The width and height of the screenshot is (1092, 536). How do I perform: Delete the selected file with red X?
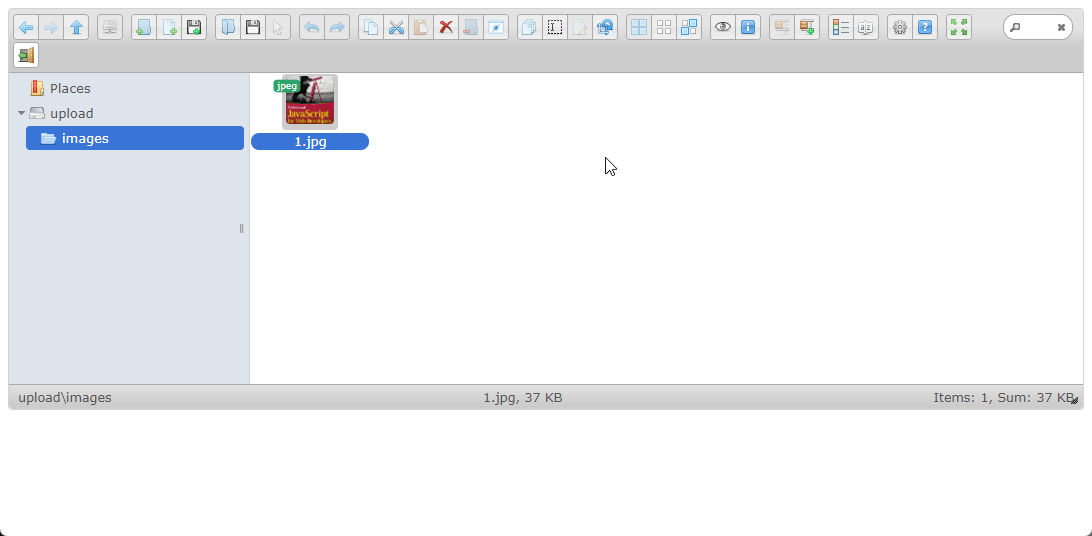coord(446,27)
